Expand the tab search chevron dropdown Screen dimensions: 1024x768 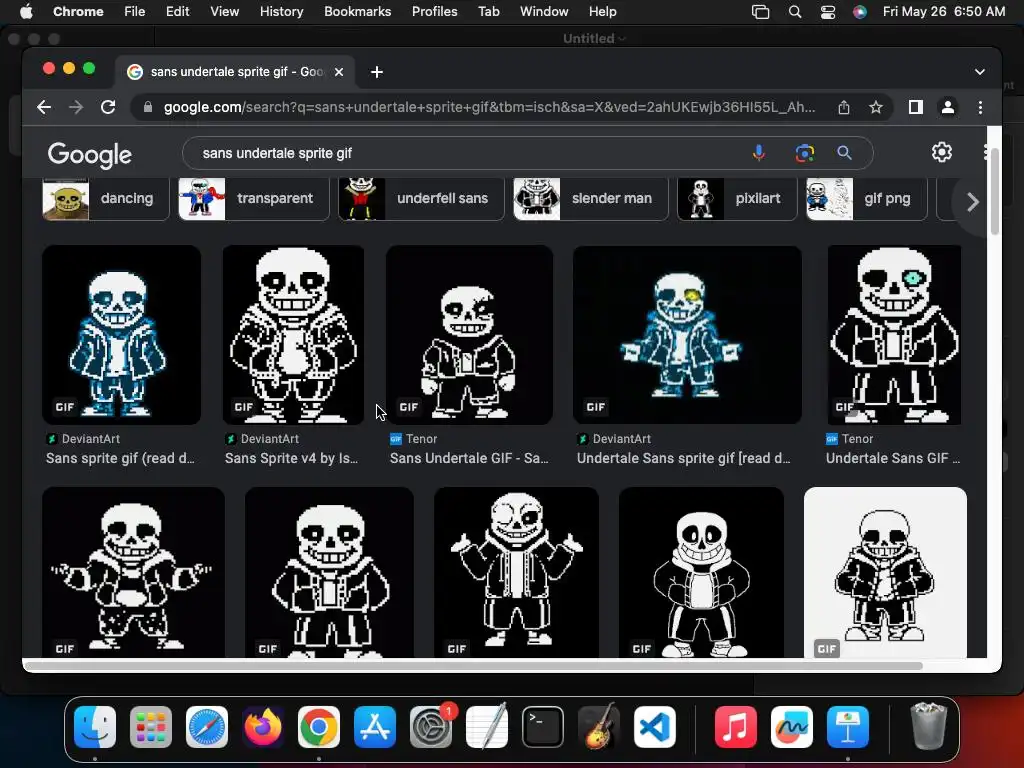980,72
